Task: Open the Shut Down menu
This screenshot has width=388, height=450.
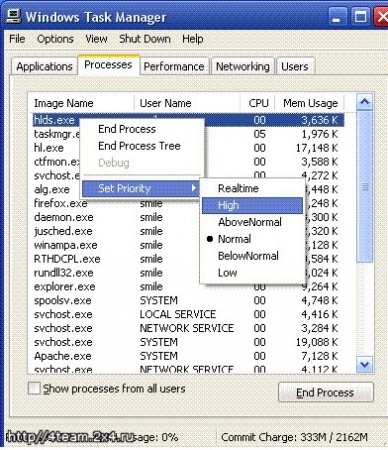Action: click(145, 39)
